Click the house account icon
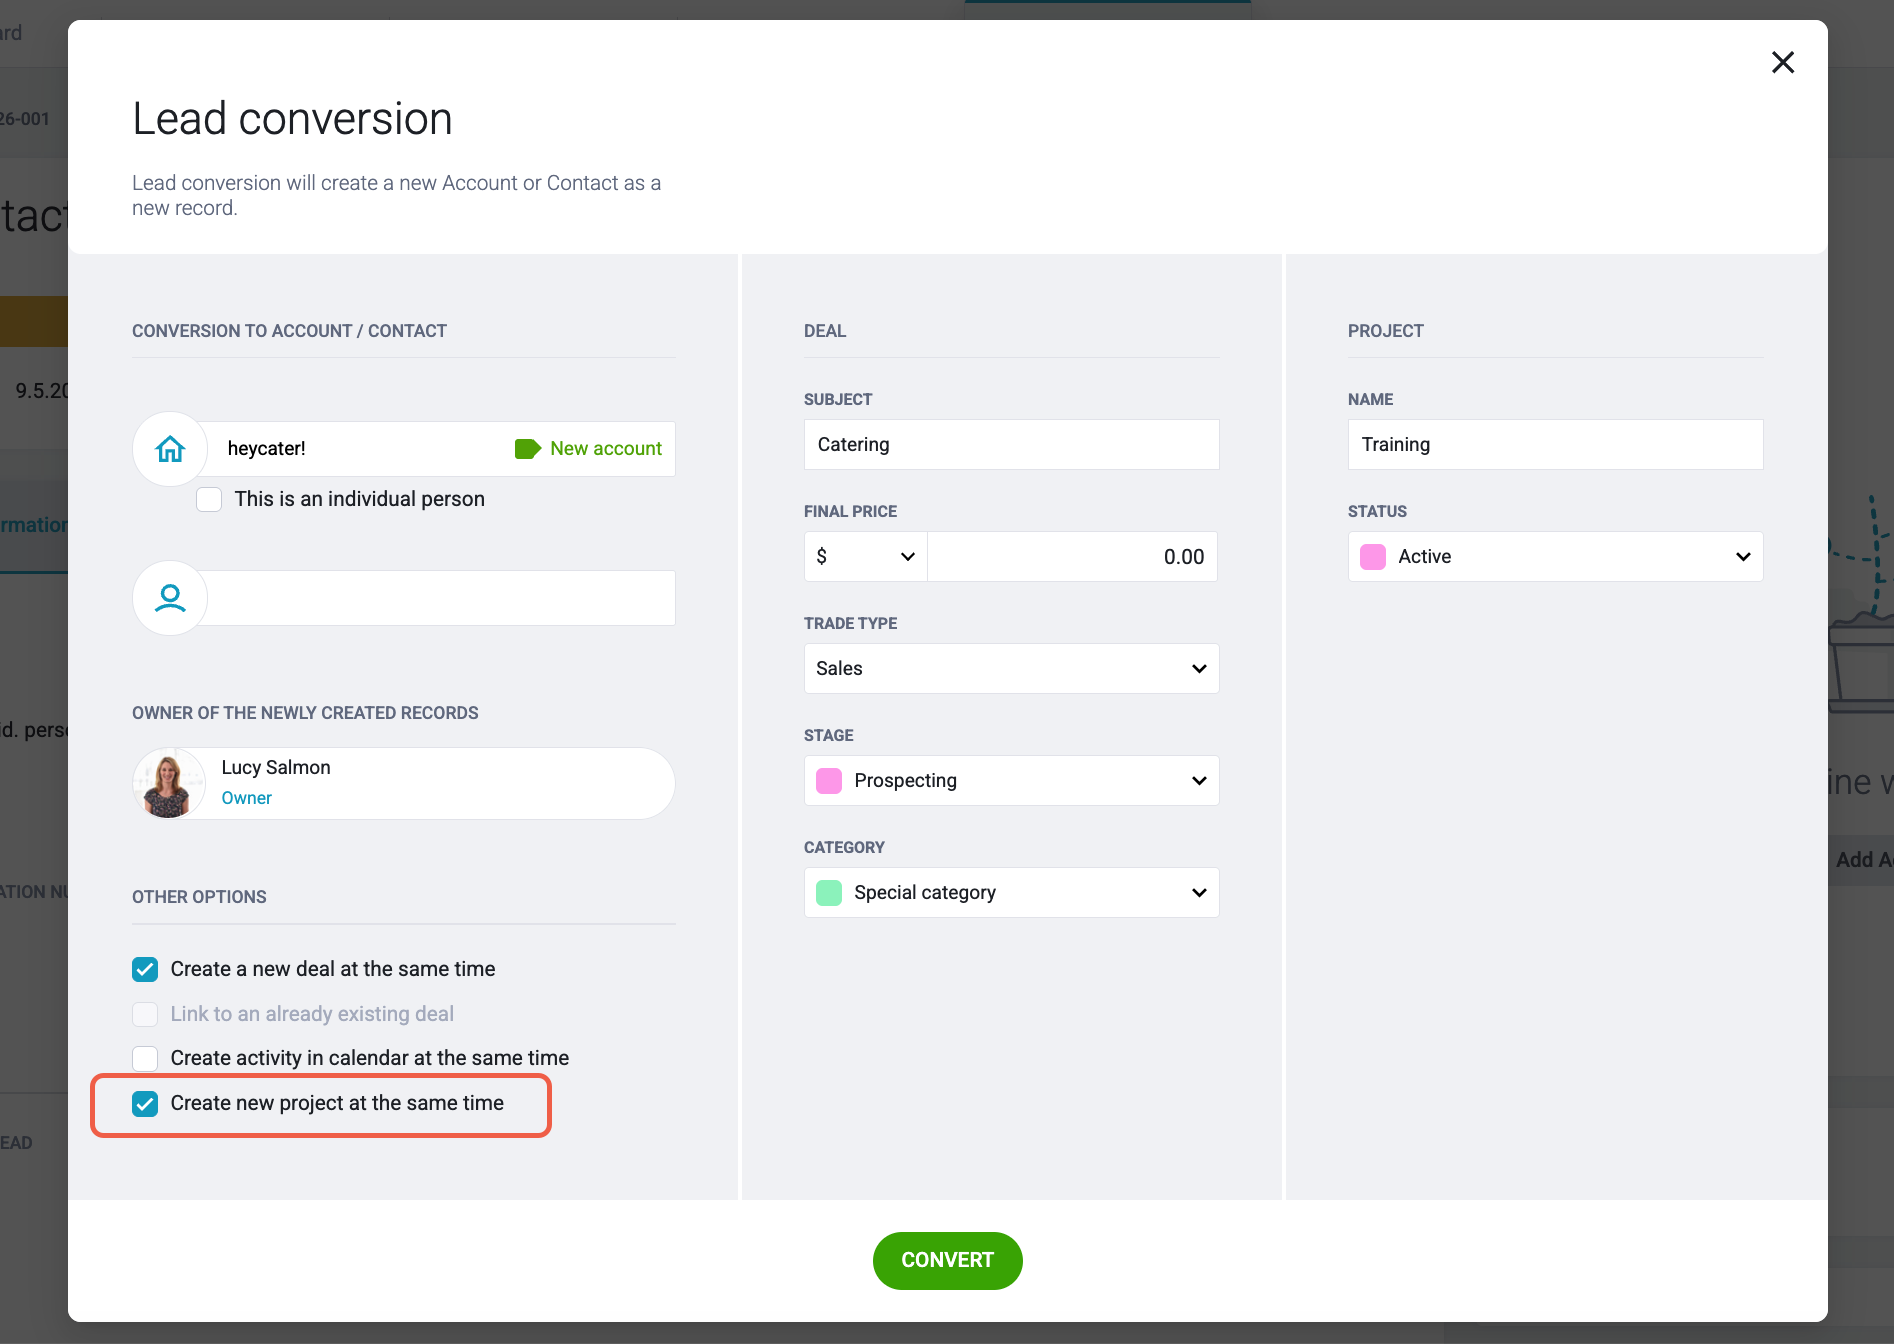This screenshot has height=1344, width=1894. (170, 449)
